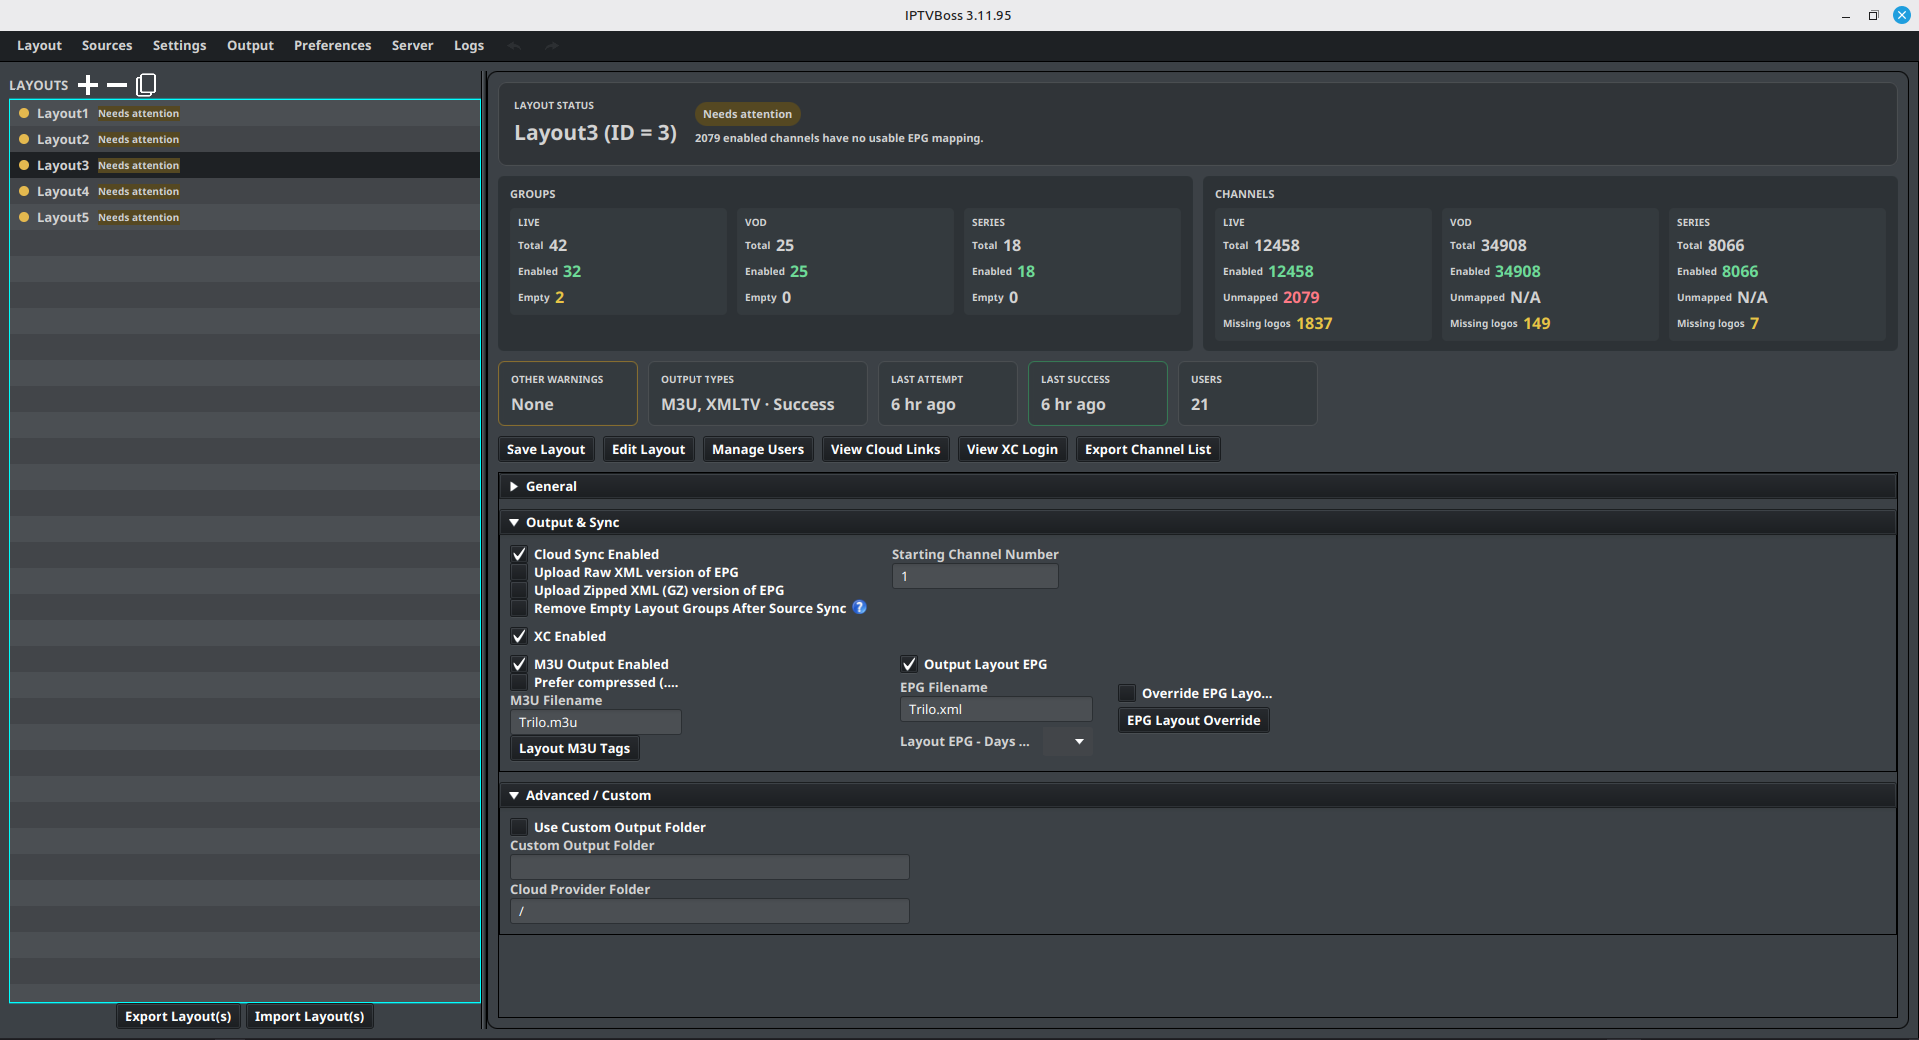Click View XC Login button
The image size is (1919, 1040).
click(1012, 449)
